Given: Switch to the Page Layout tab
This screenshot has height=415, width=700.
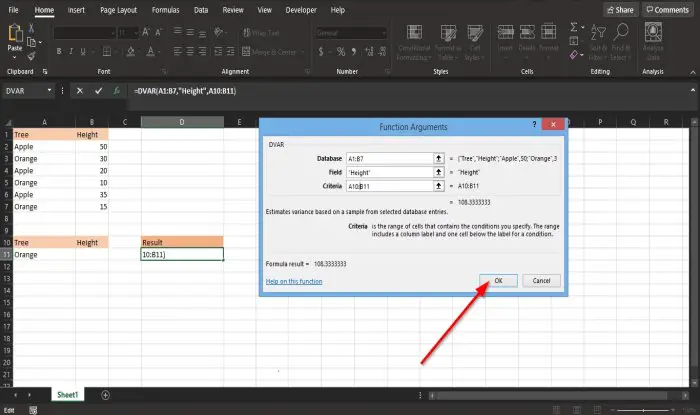Looking at the screenshot, I should [x=118, y=10].
